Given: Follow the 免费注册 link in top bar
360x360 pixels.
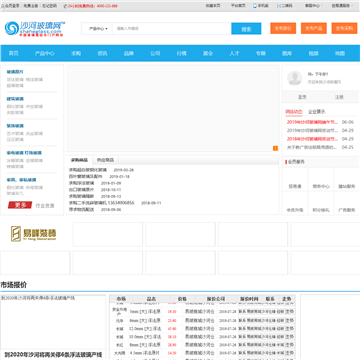Looking at the screenshot, I should click(30, 6).
